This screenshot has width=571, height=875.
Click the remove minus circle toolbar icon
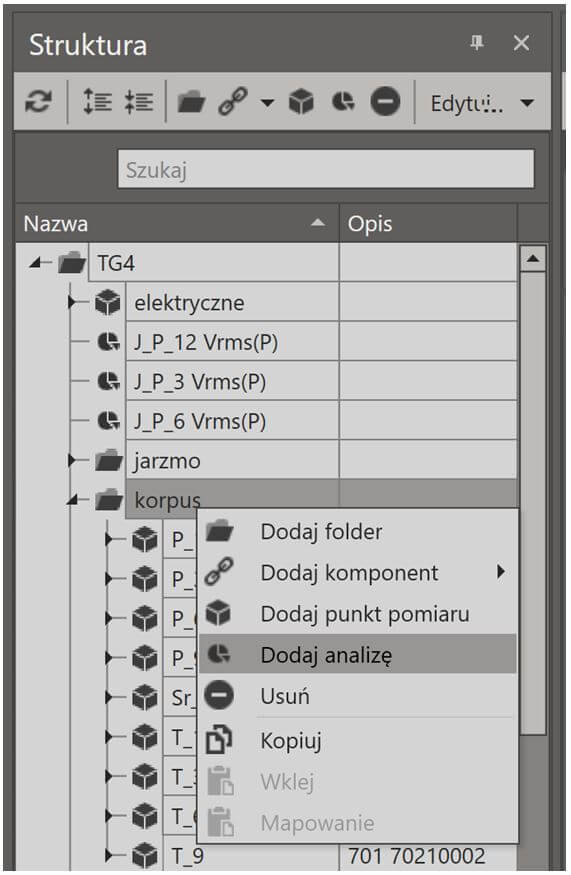(x=385, y=102)
